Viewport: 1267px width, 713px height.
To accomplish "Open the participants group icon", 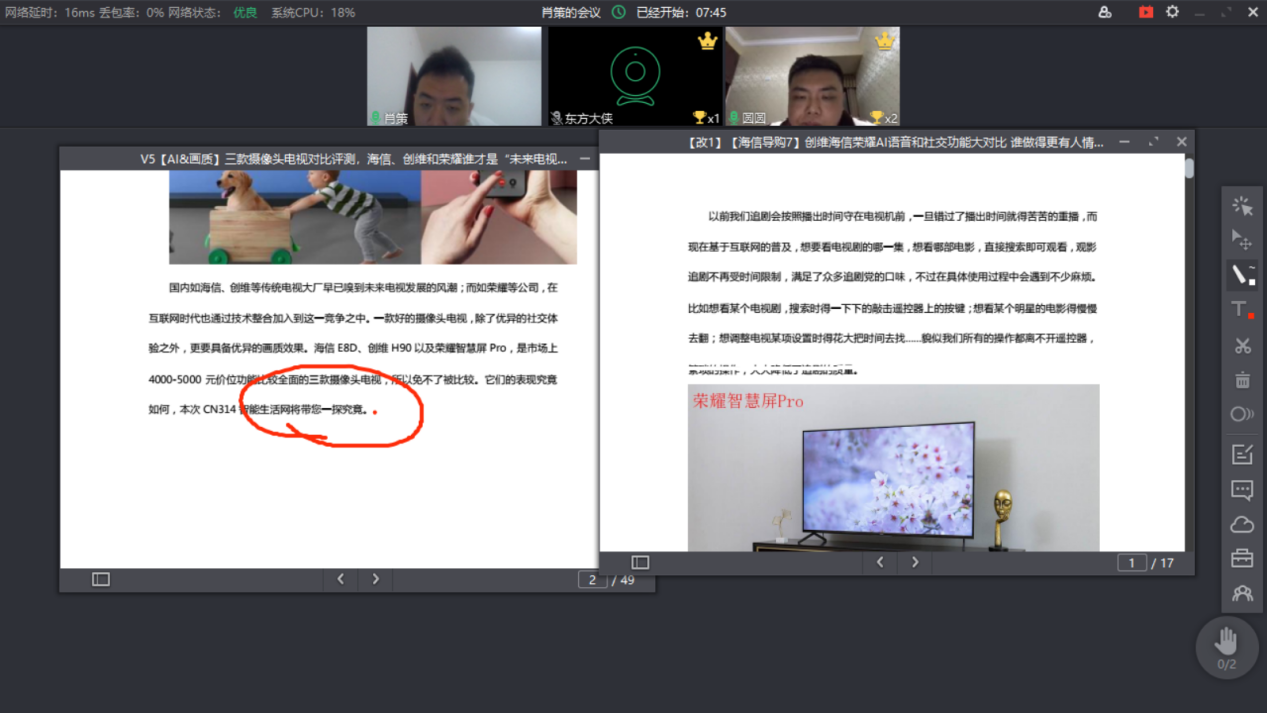I will click(x=1242, y=593).
